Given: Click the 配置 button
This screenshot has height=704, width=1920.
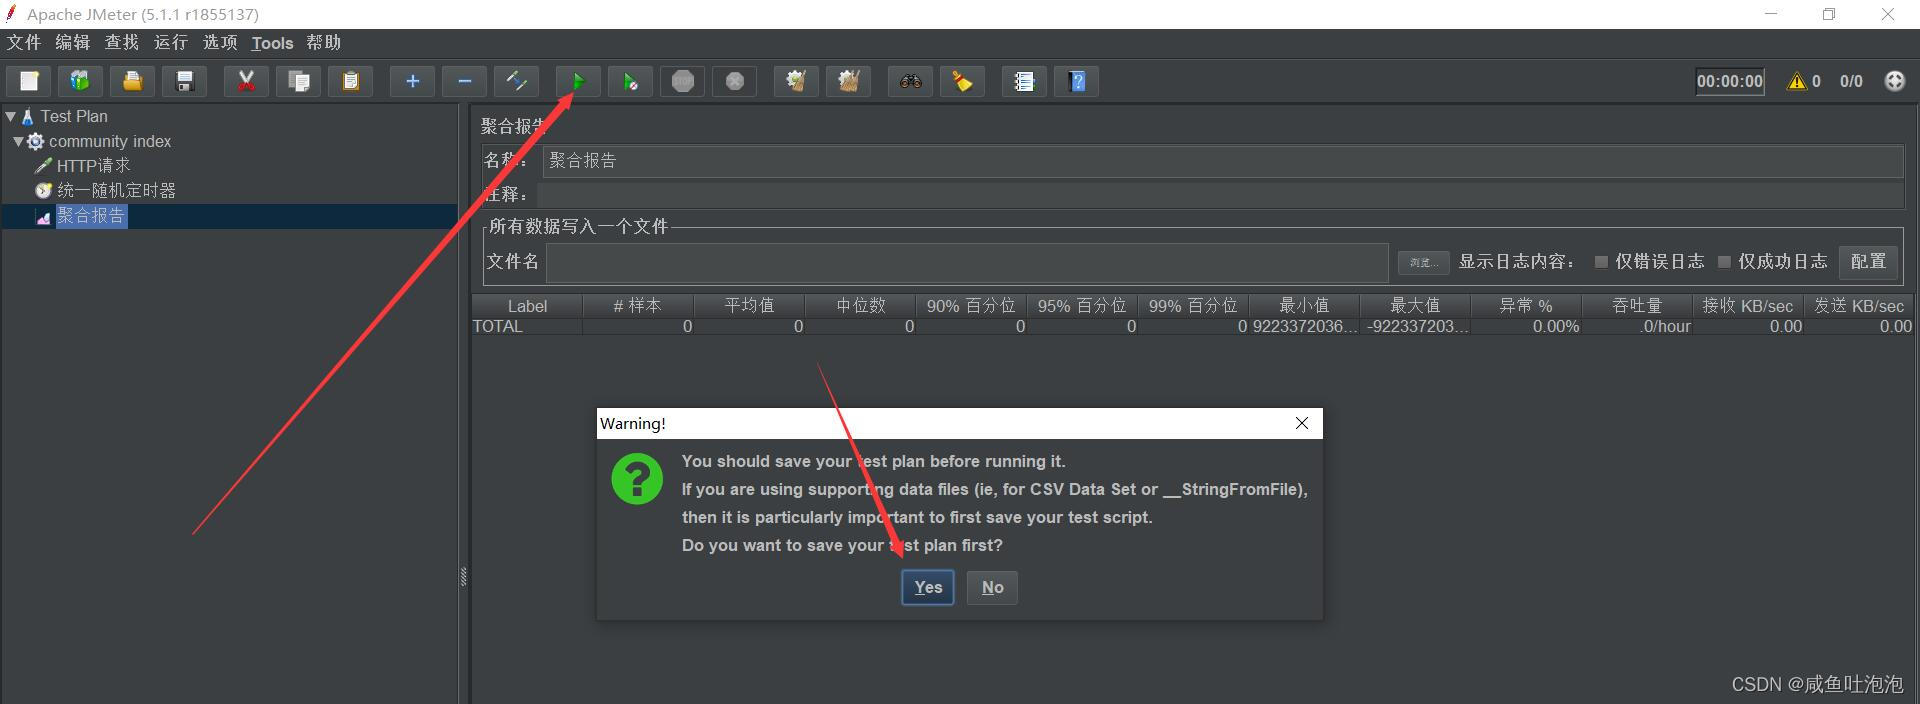Looking at the screenshot, I should coord(1868,261).
